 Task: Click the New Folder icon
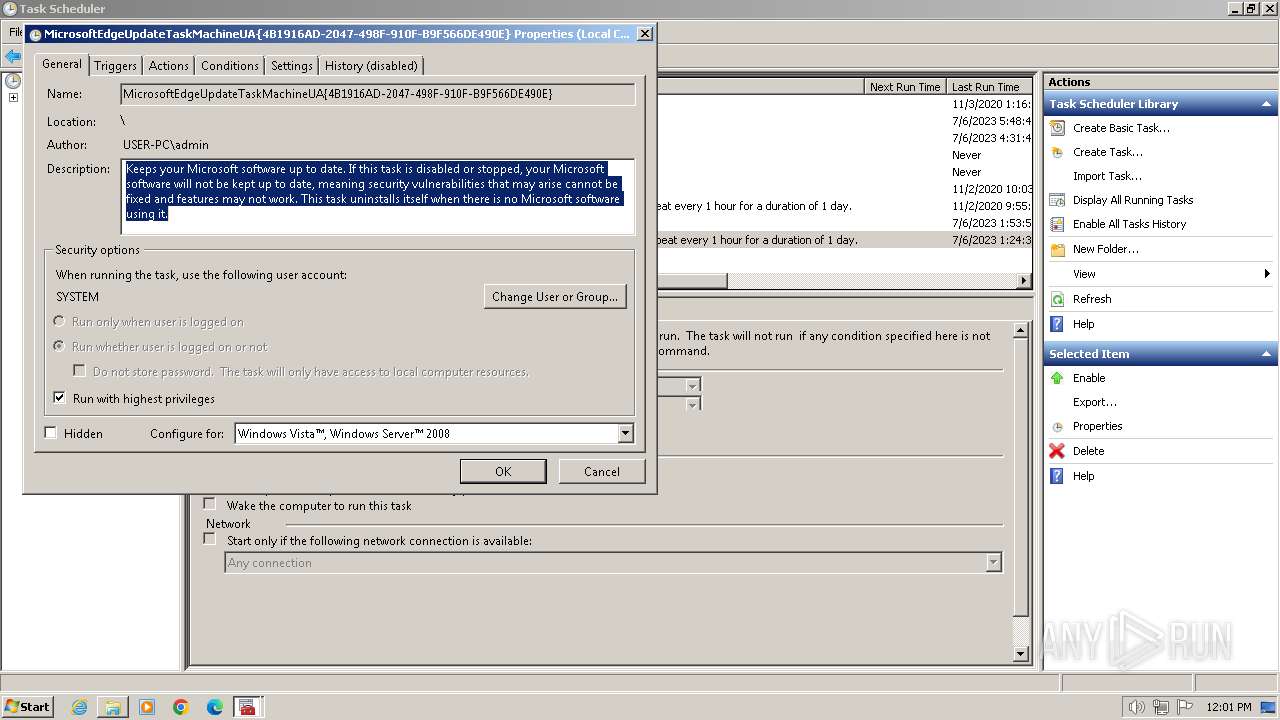click(1057, 249)
